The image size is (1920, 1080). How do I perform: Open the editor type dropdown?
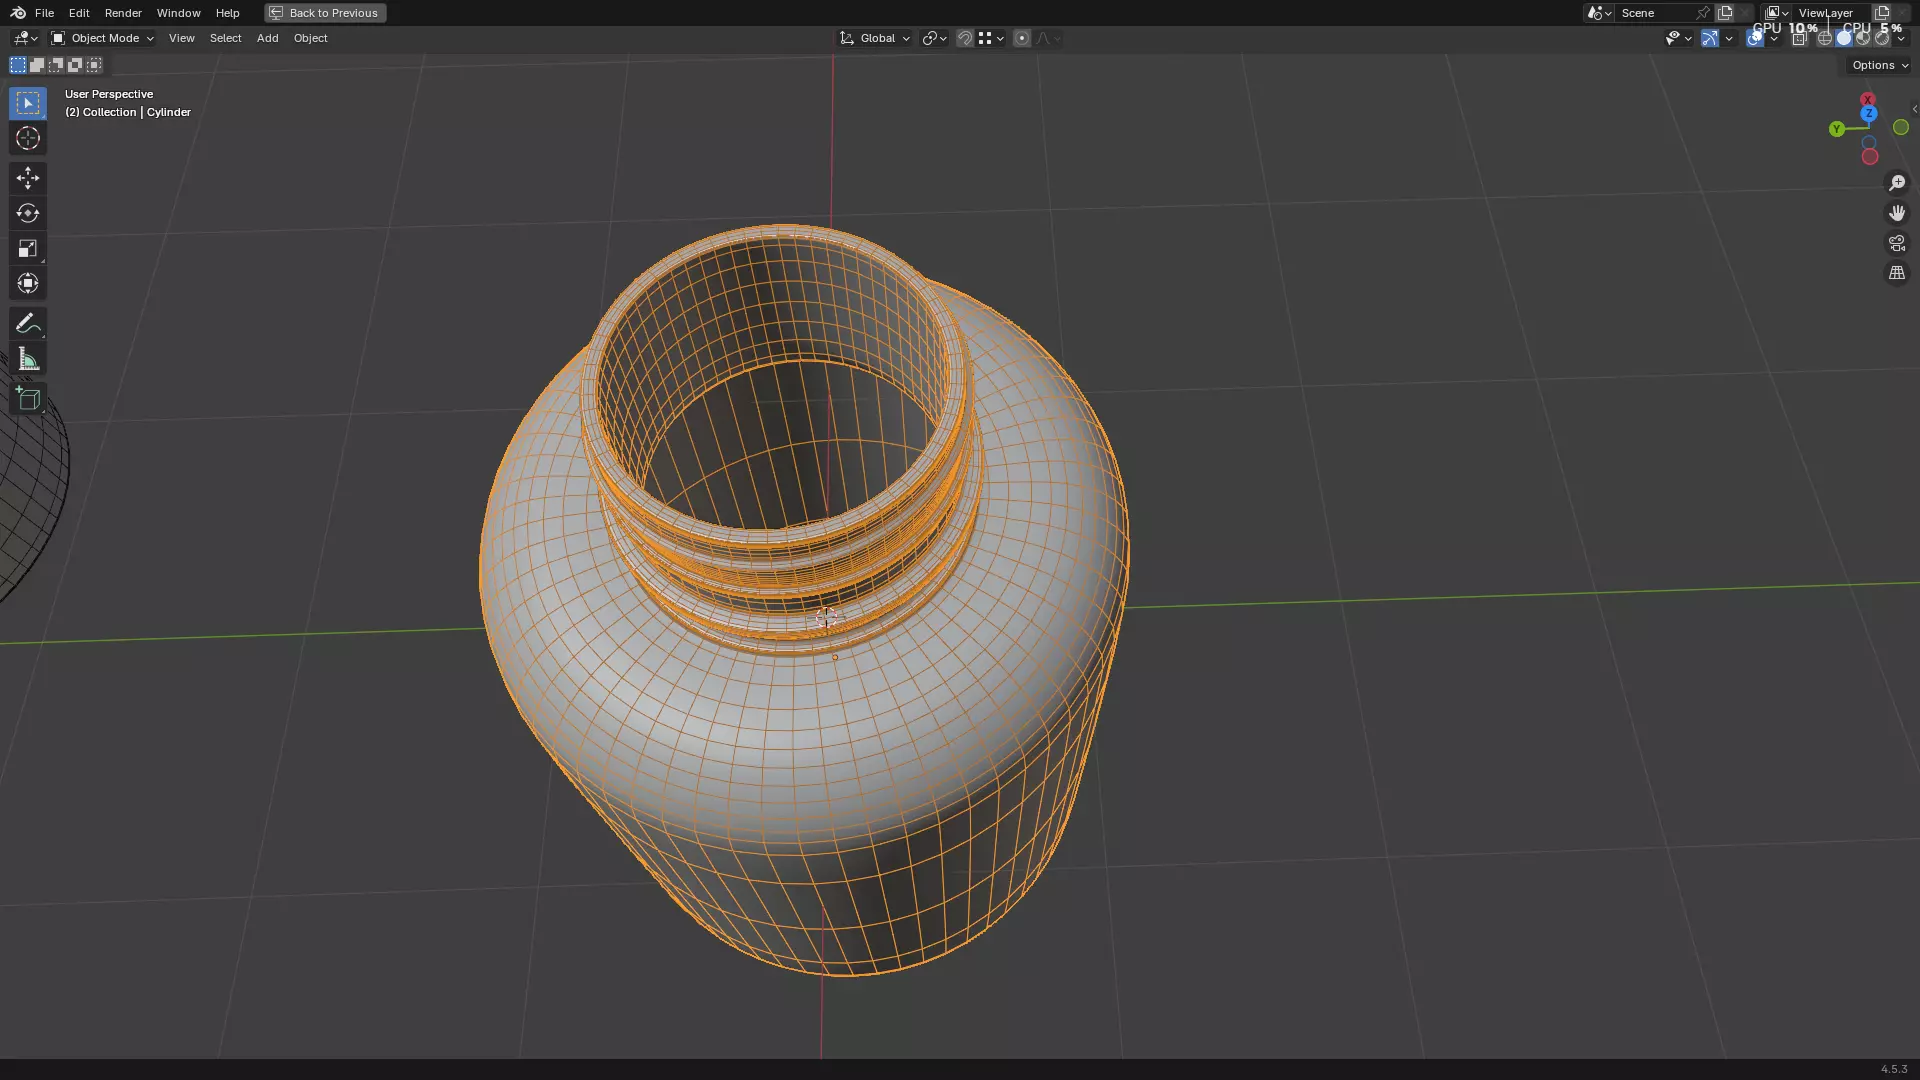25,38
